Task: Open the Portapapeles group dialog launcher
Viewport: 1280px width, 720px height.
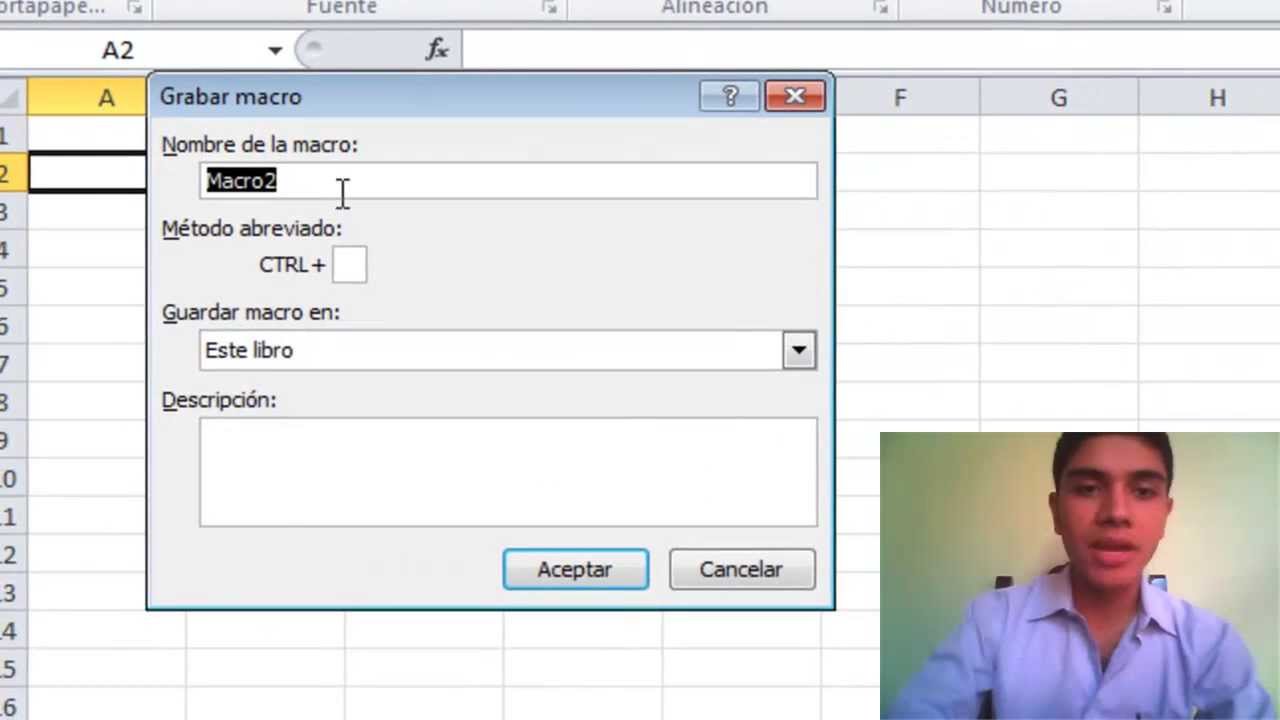Action: pos(135,7)
